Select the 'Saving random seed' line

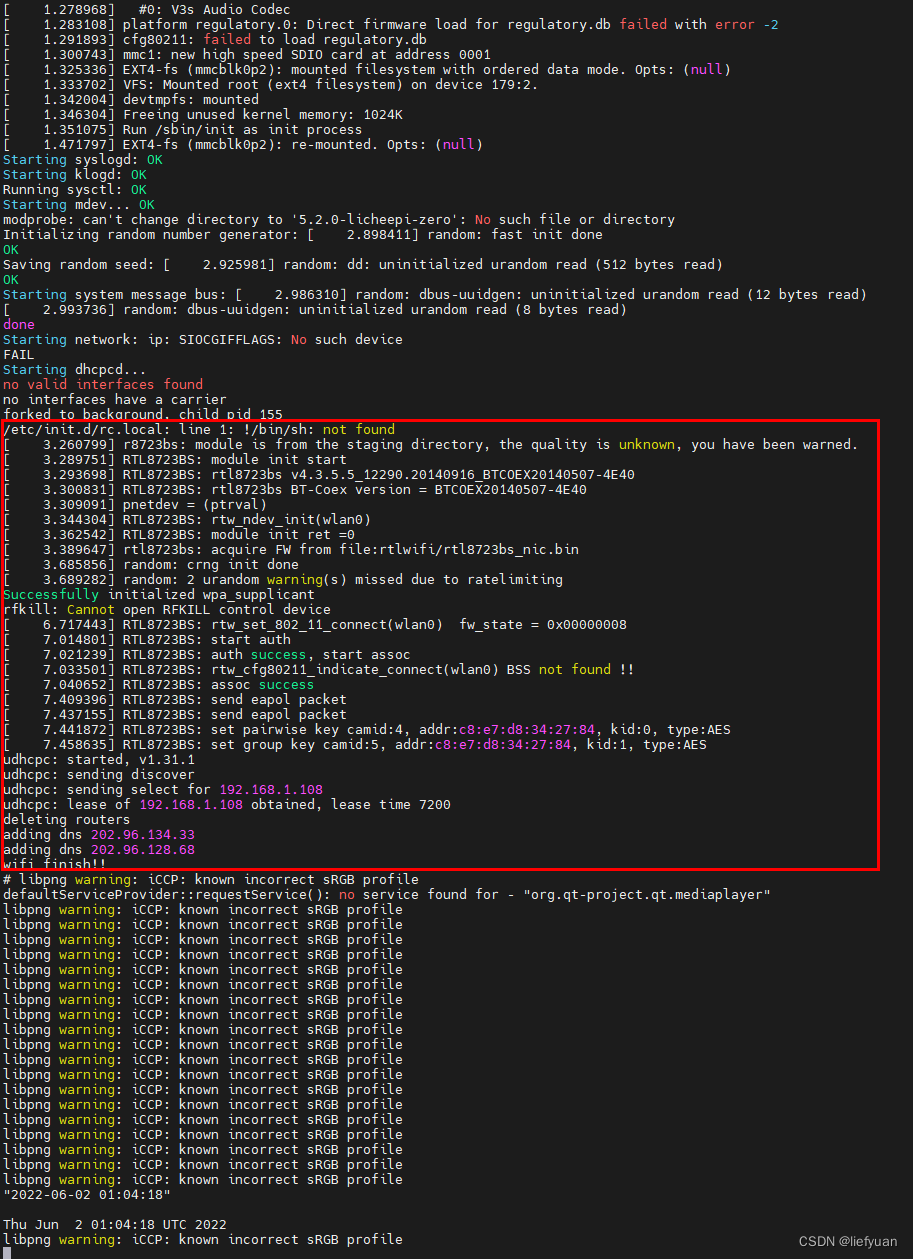point(363,264)
